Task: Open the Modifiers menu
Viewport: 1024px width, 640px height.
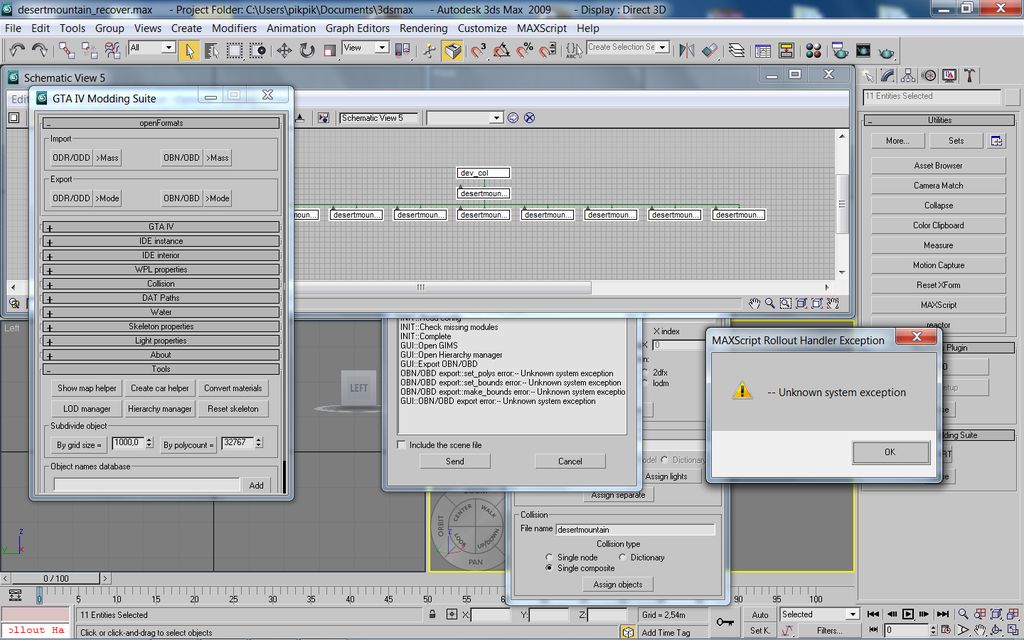Action: [x=234, y=28]
